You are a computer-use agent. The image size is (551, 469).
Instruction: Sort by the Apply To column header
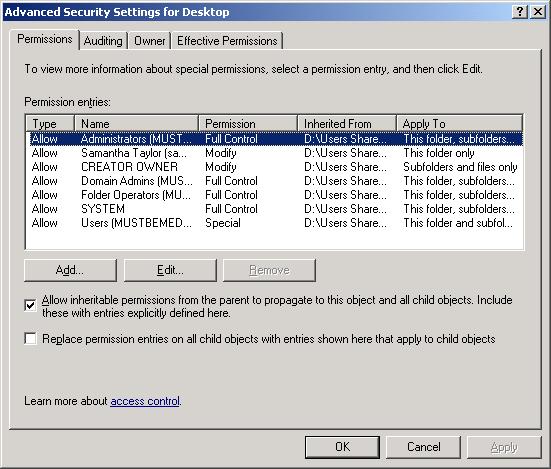point(460,124)
